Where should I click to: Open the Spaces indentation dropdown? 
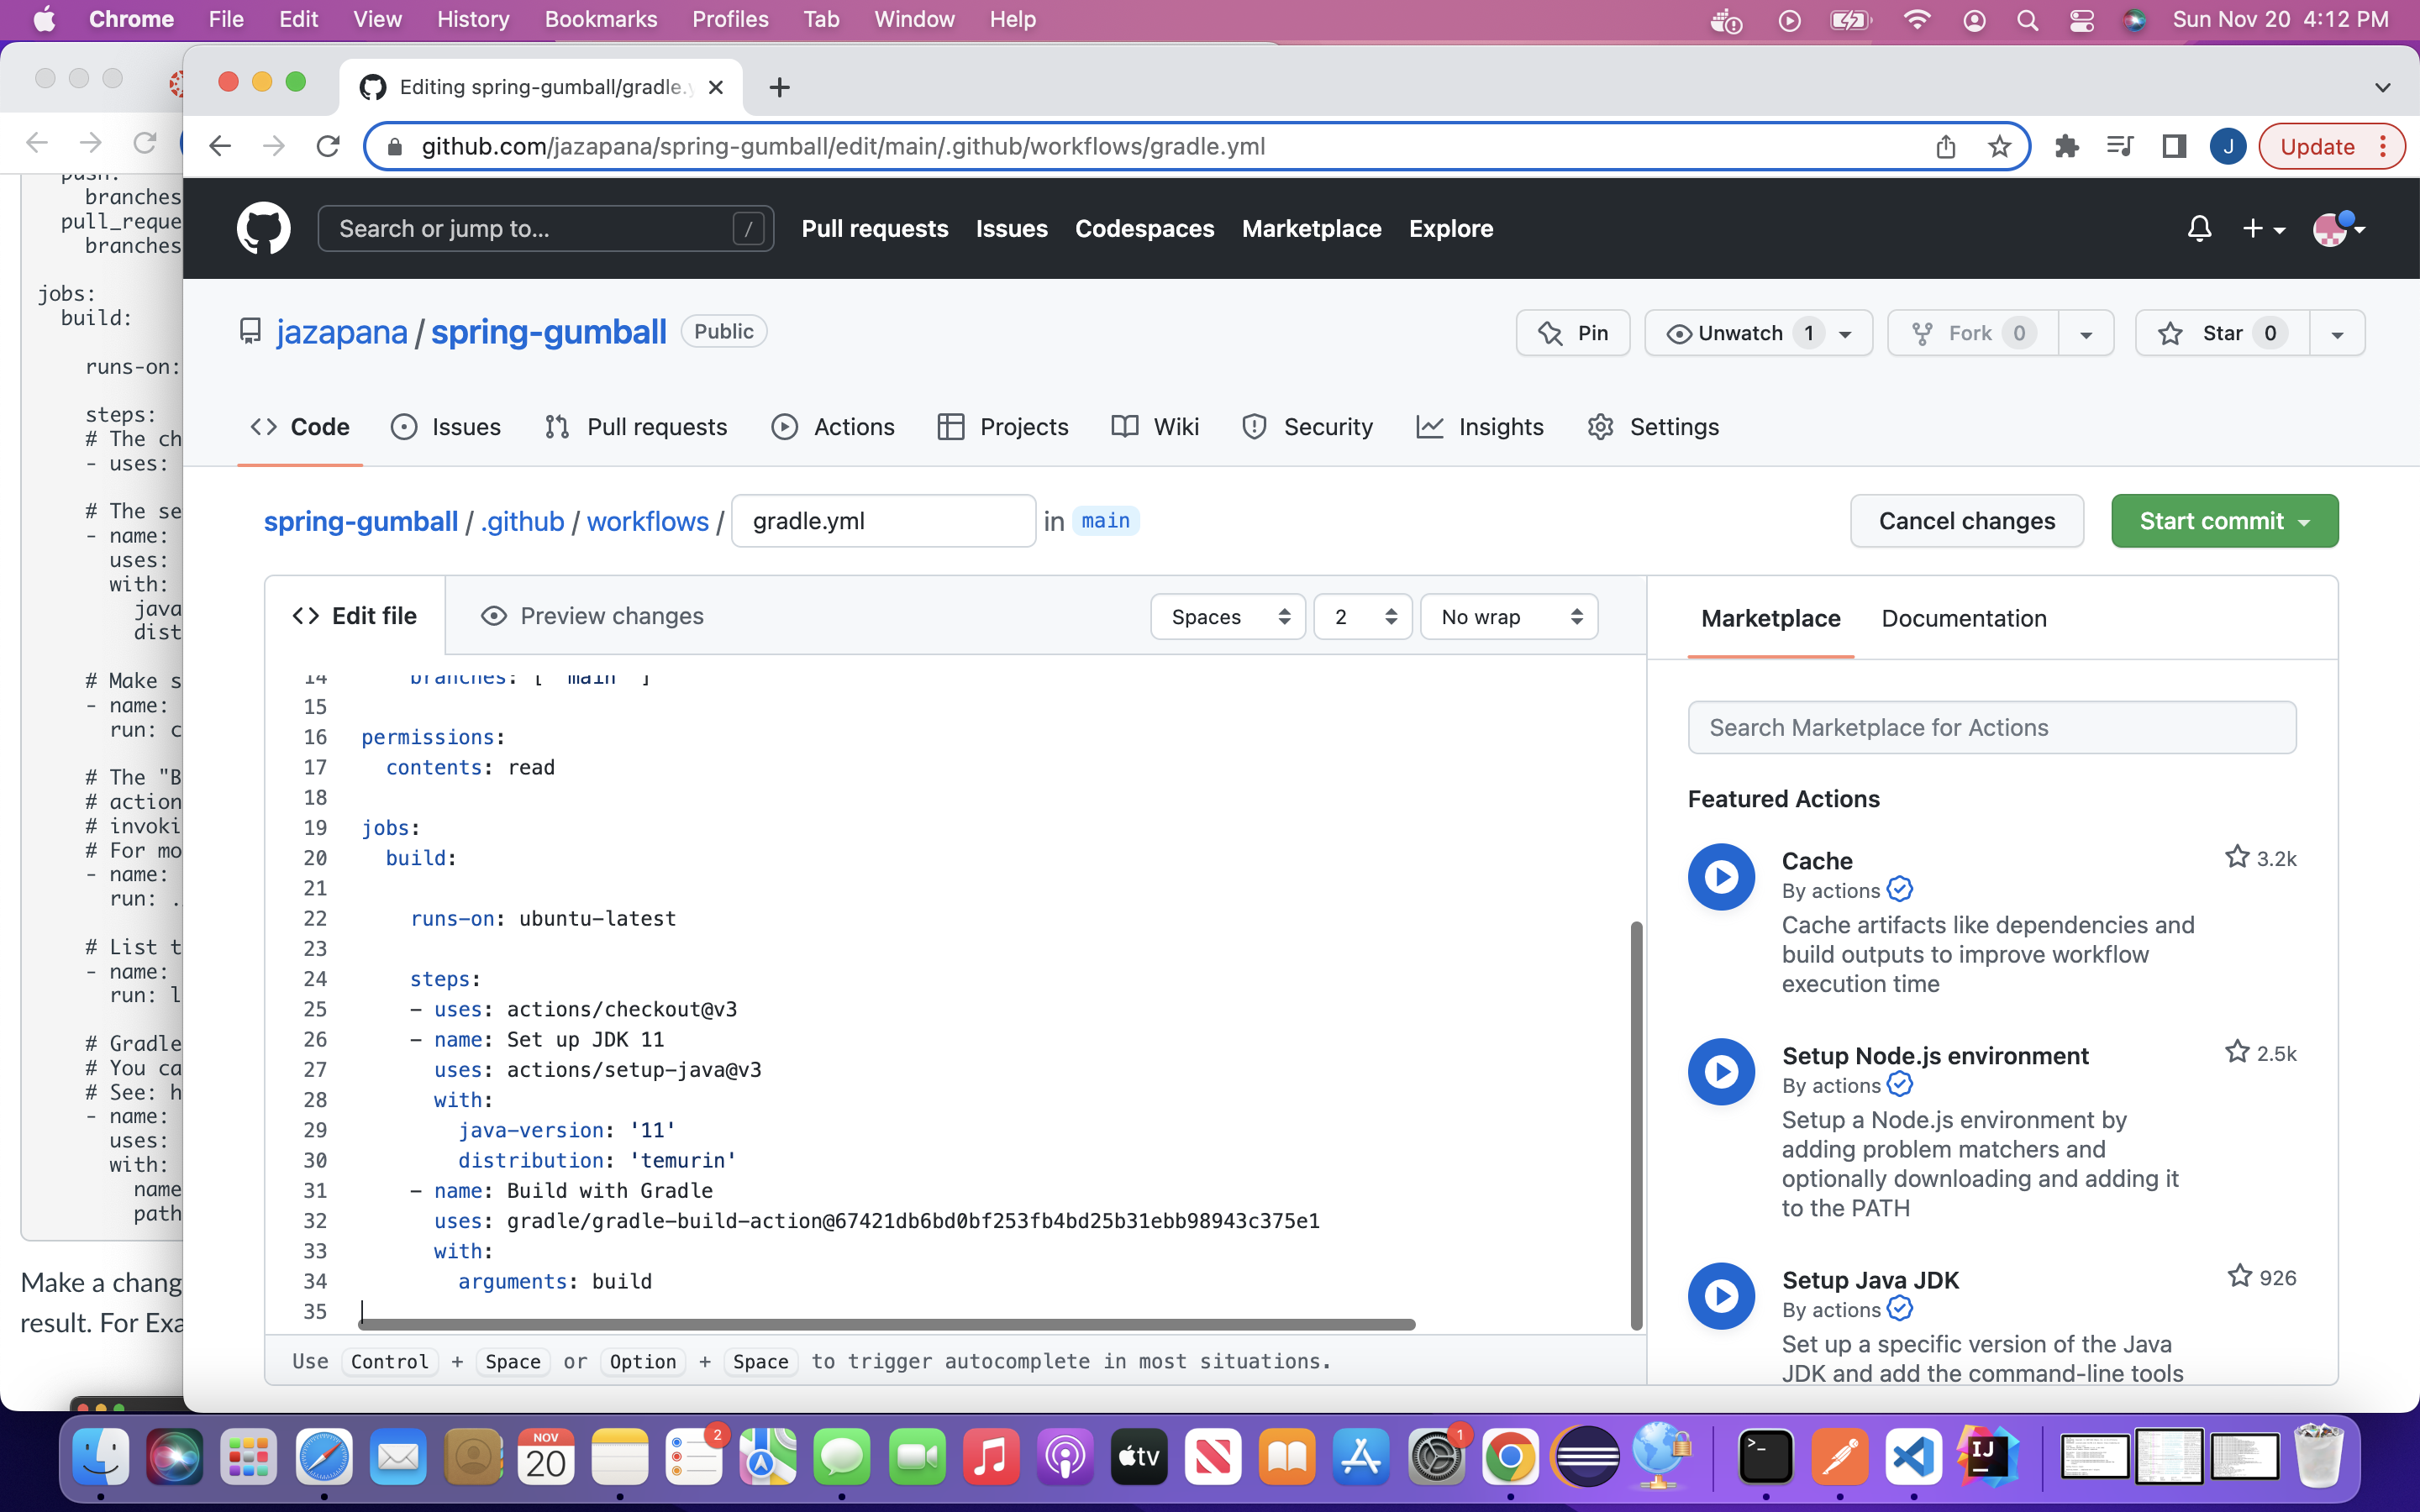[1227, 616]
